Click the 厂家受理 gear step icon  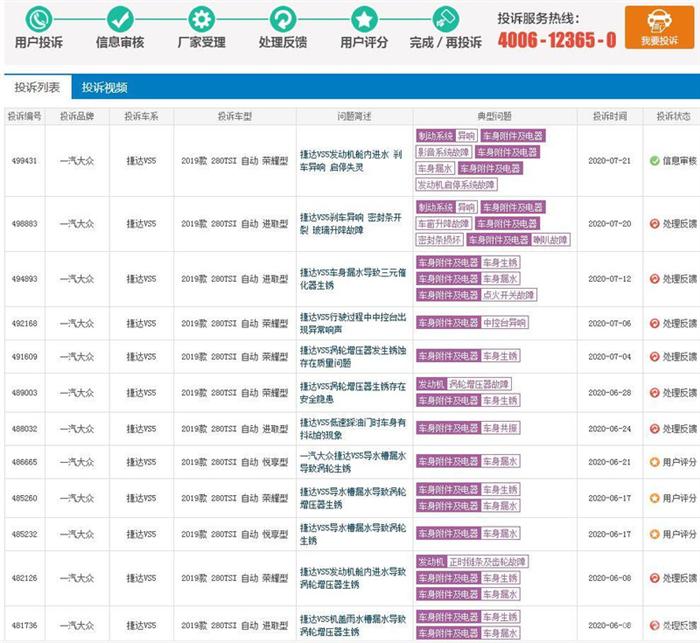point(201,19)
